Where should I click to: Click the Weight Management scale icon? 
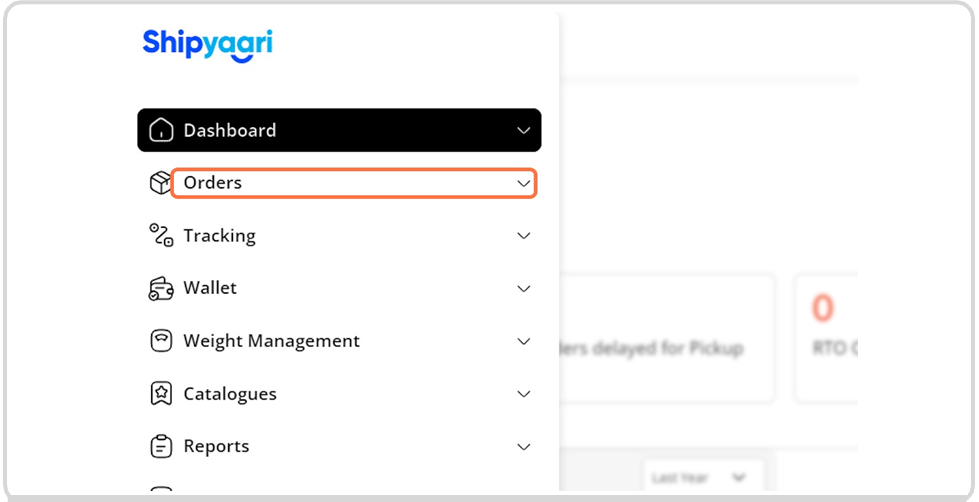(x=161, y=341)
